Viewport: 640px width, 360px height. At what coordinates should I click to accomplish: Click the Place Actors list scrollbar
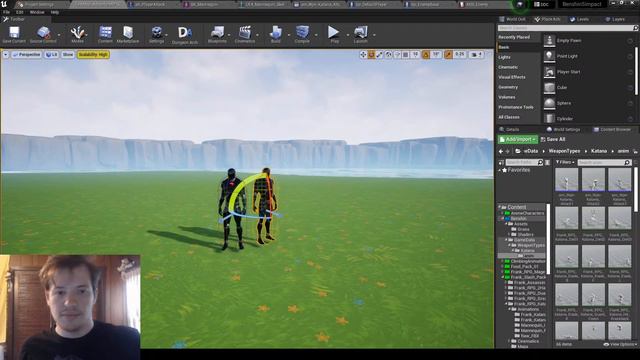tap(636, 71)
